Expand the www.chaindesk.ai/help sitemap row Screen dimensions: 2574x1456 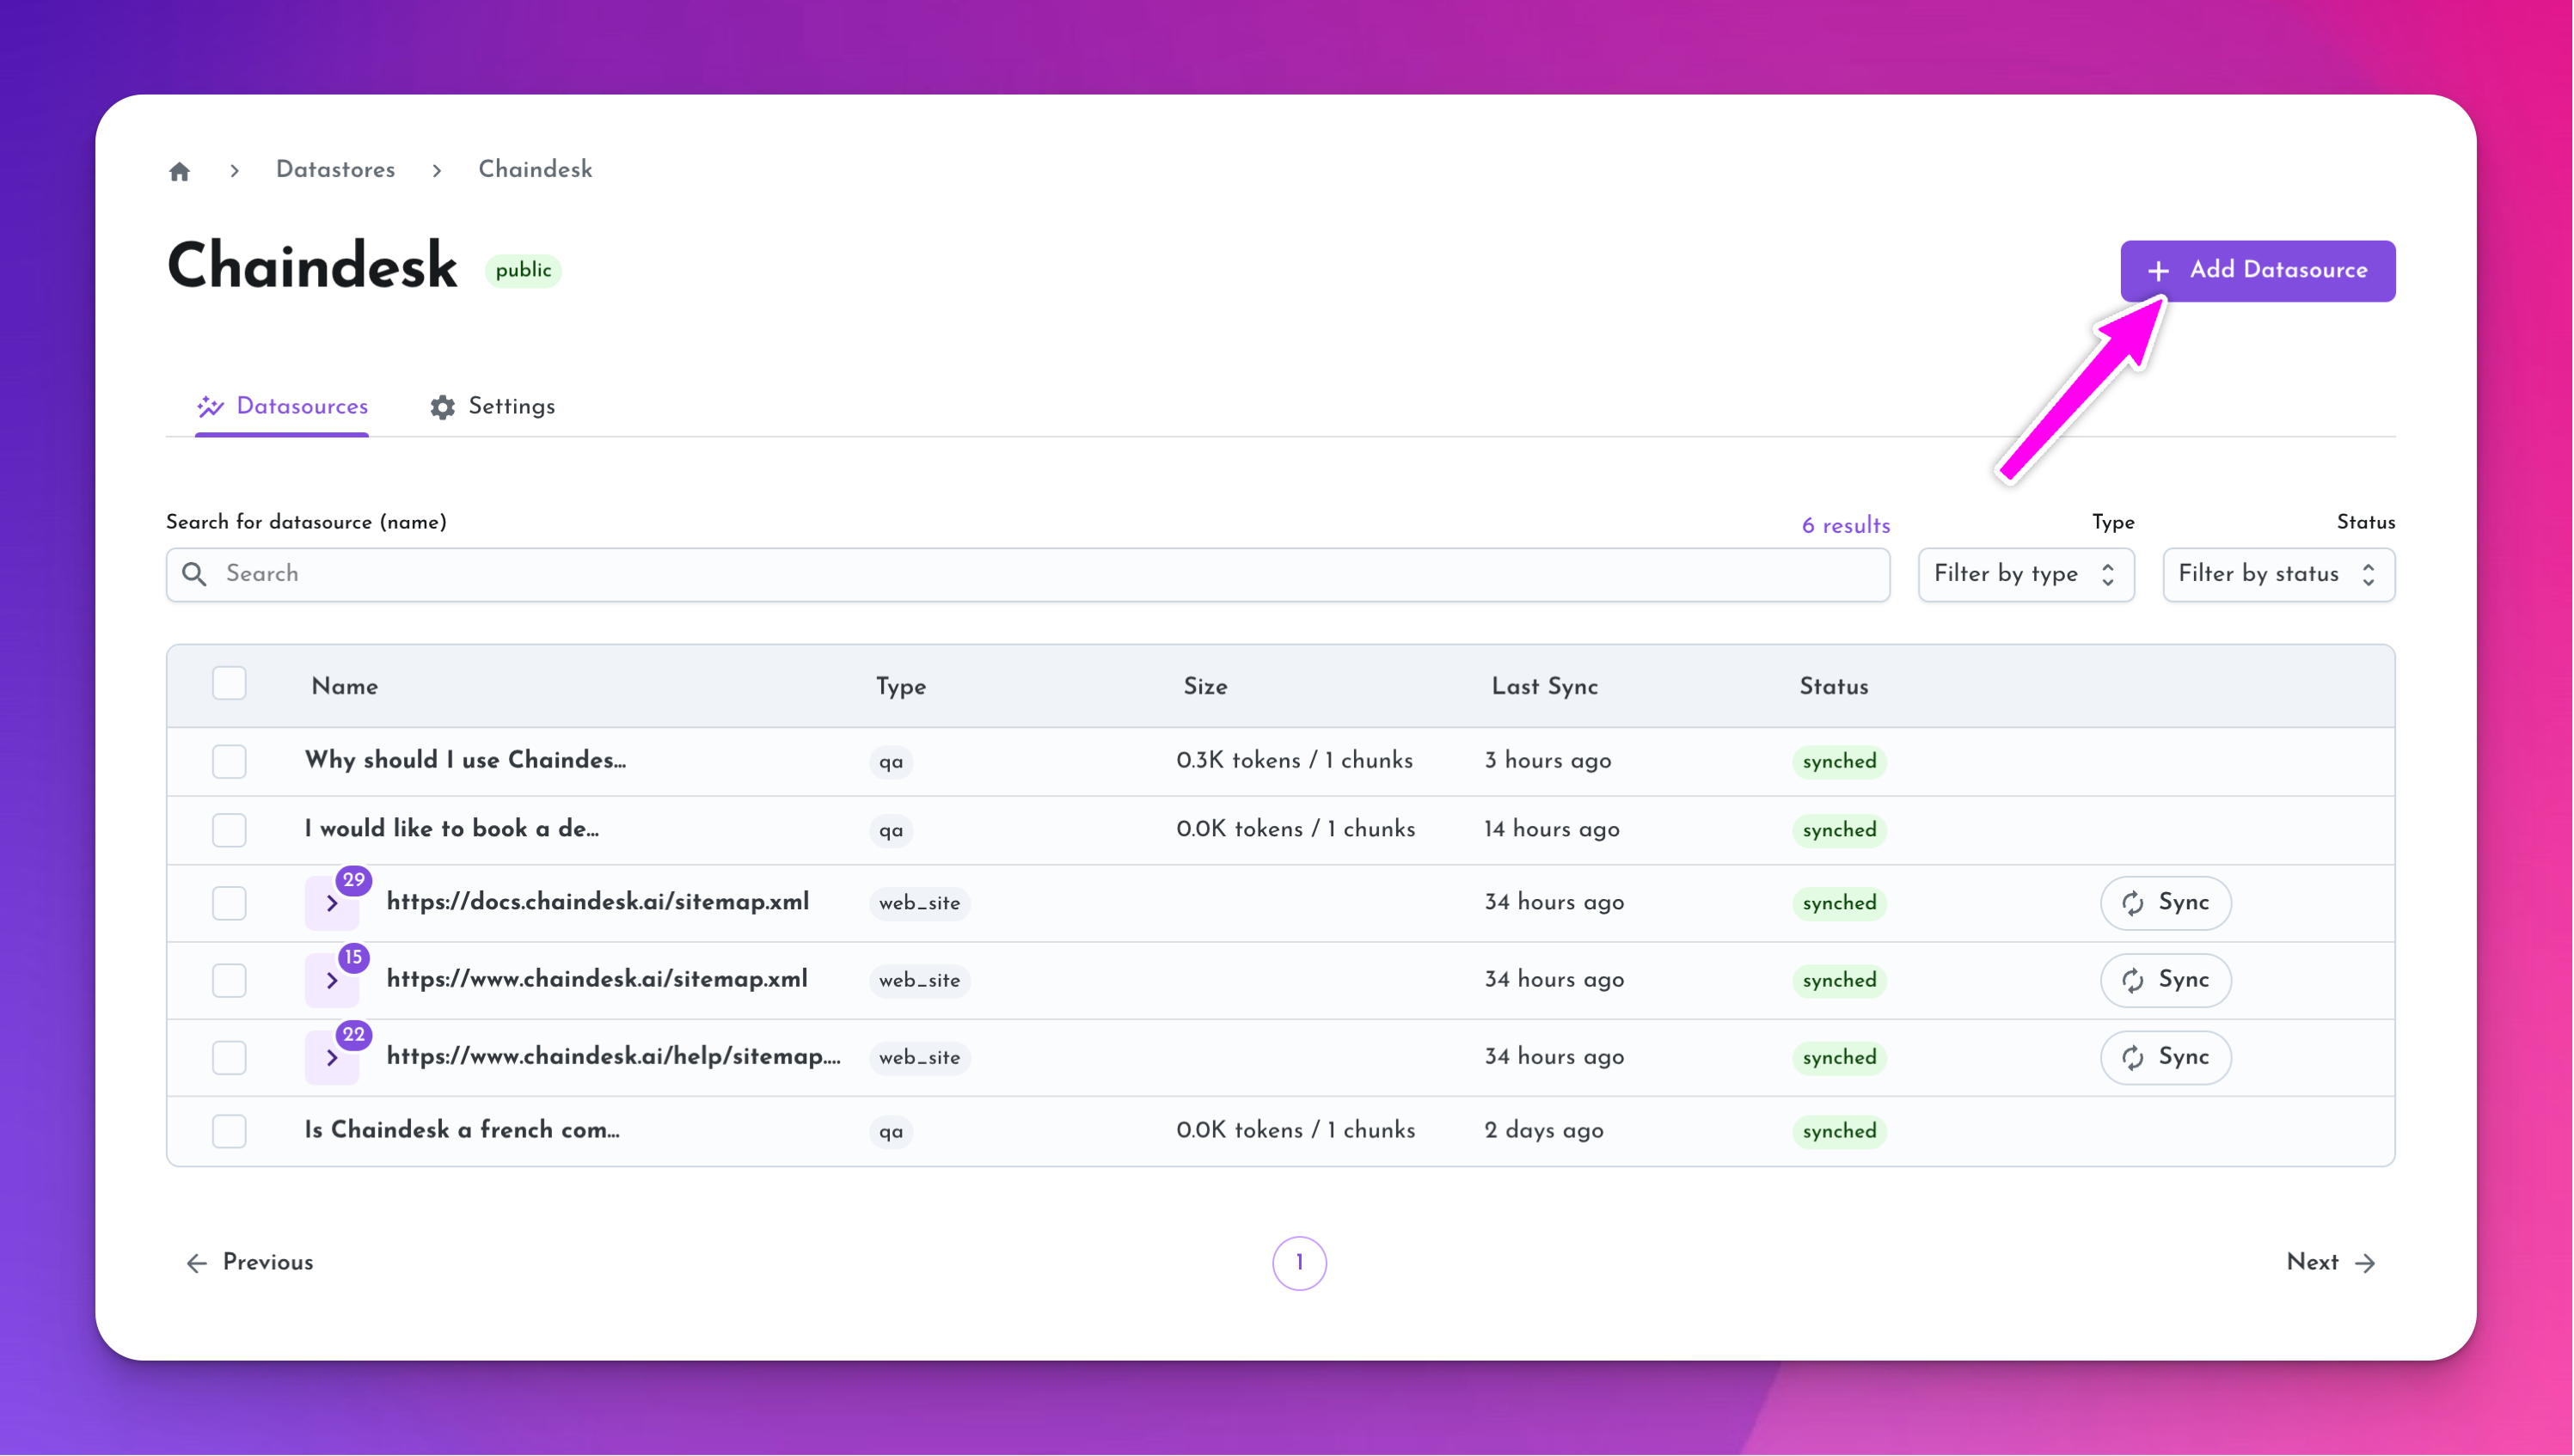coord(332,1058)
